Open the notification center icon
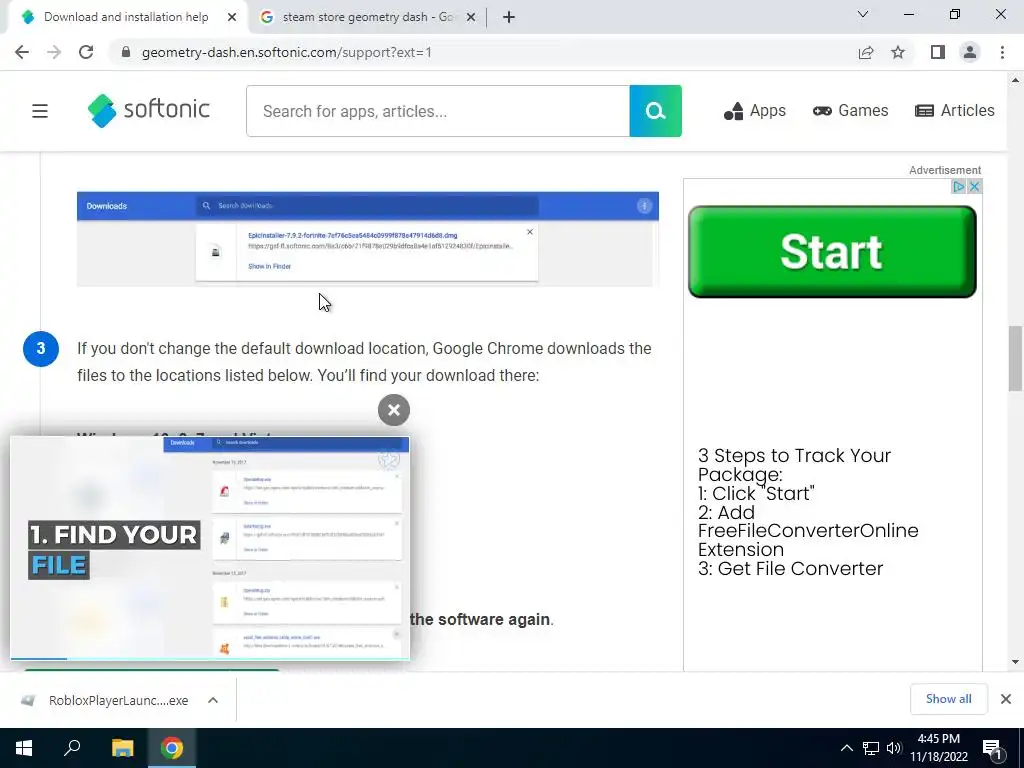 click(993, 749)
